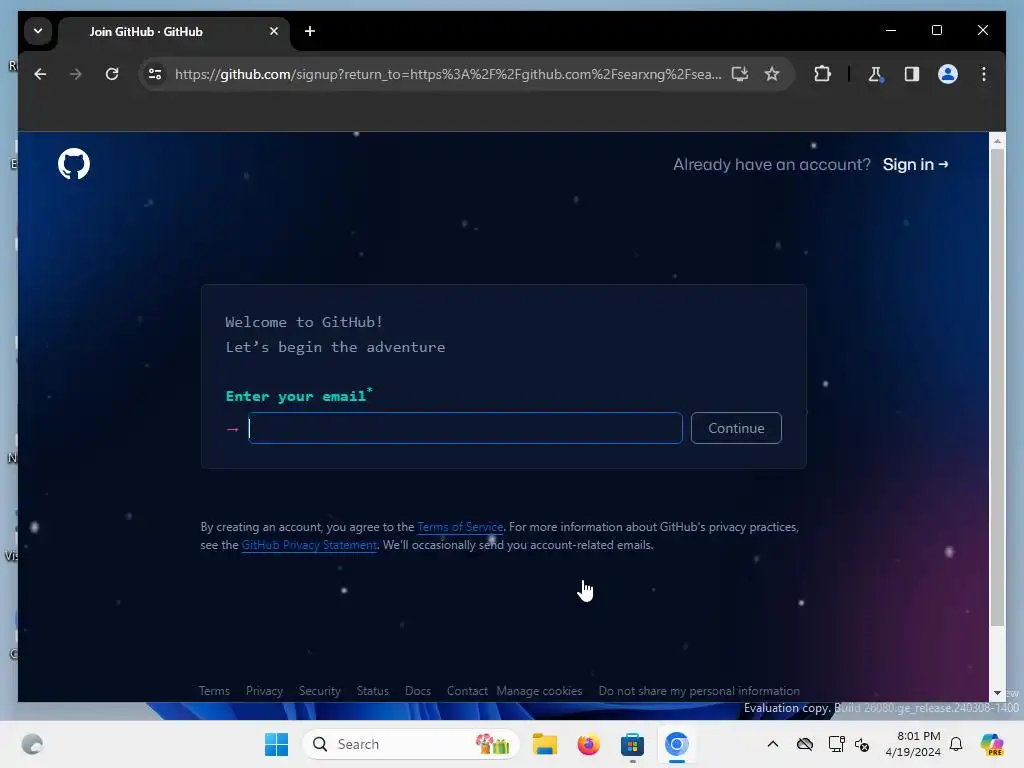Click the widgets icon at taskbar left
Screen dimensions: 1024x768
[x=32, y=744]
